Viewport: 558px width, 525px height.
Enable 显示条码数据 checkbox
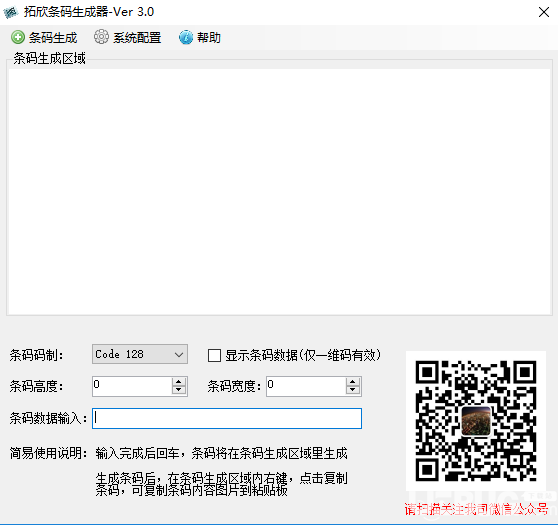pos(214,355)
